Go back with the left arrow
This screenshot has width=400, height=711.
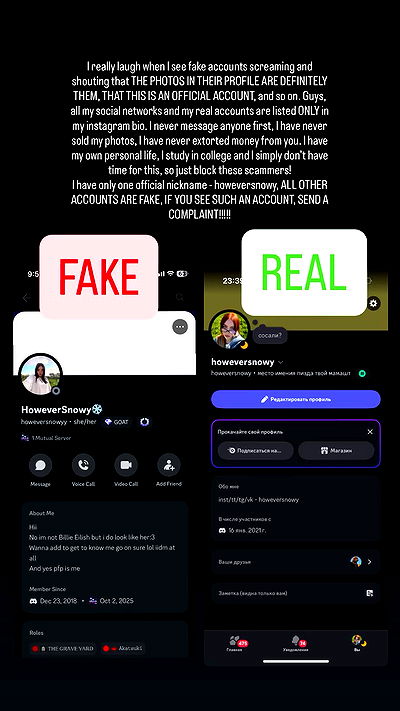26,298
